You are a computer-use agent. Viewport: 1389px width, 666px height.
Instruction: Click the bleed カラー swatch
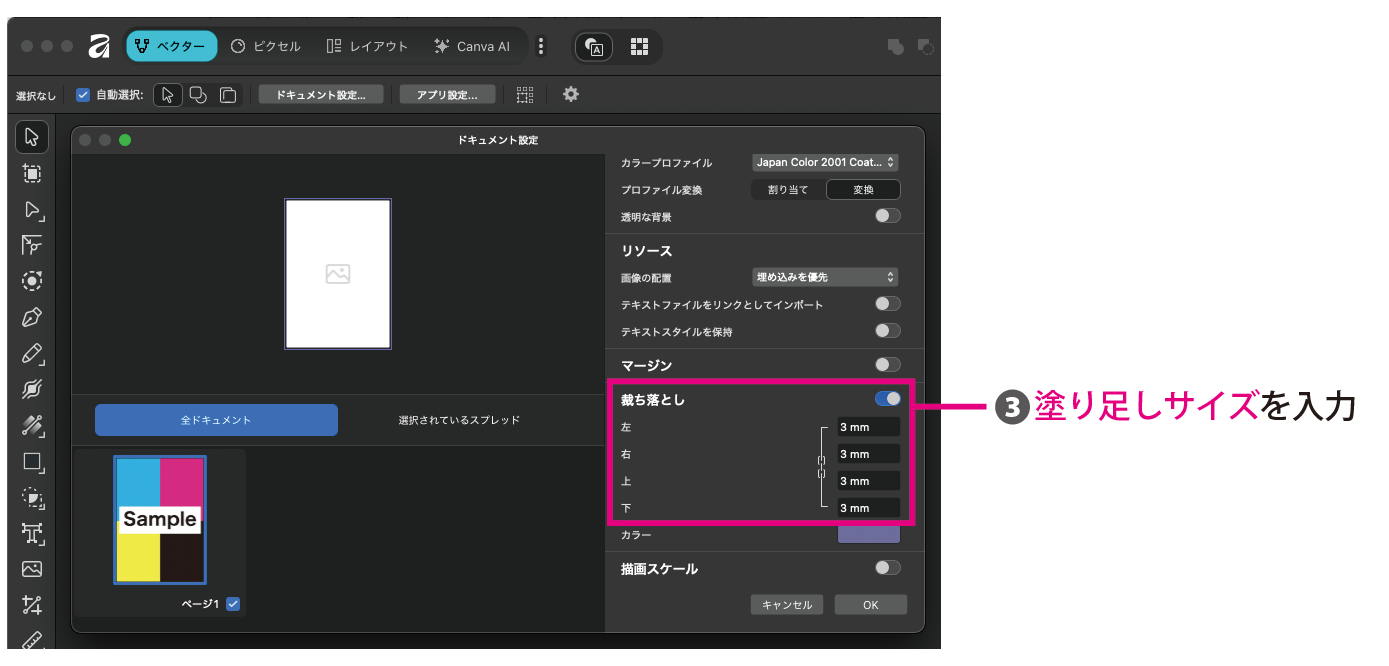tap(868, 534)
